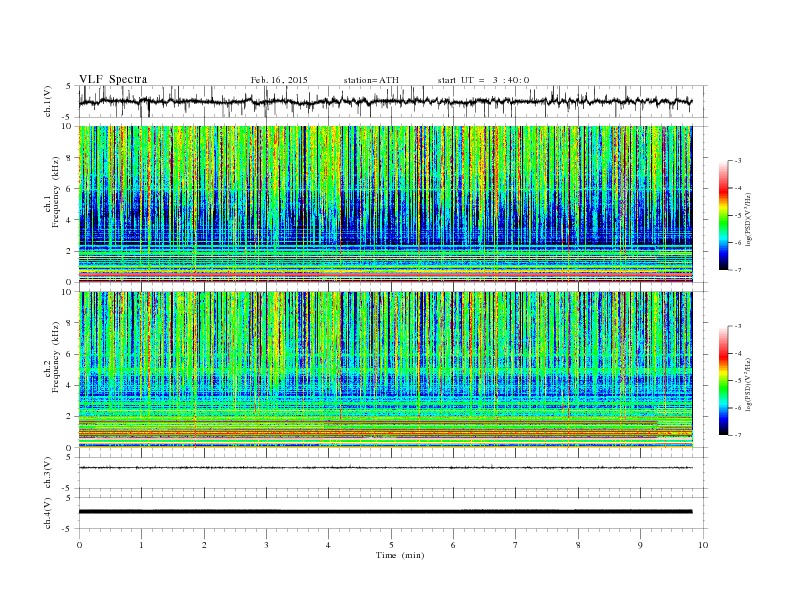Click the "-3" label on ch.1 color bar

(x=738, y=161)
